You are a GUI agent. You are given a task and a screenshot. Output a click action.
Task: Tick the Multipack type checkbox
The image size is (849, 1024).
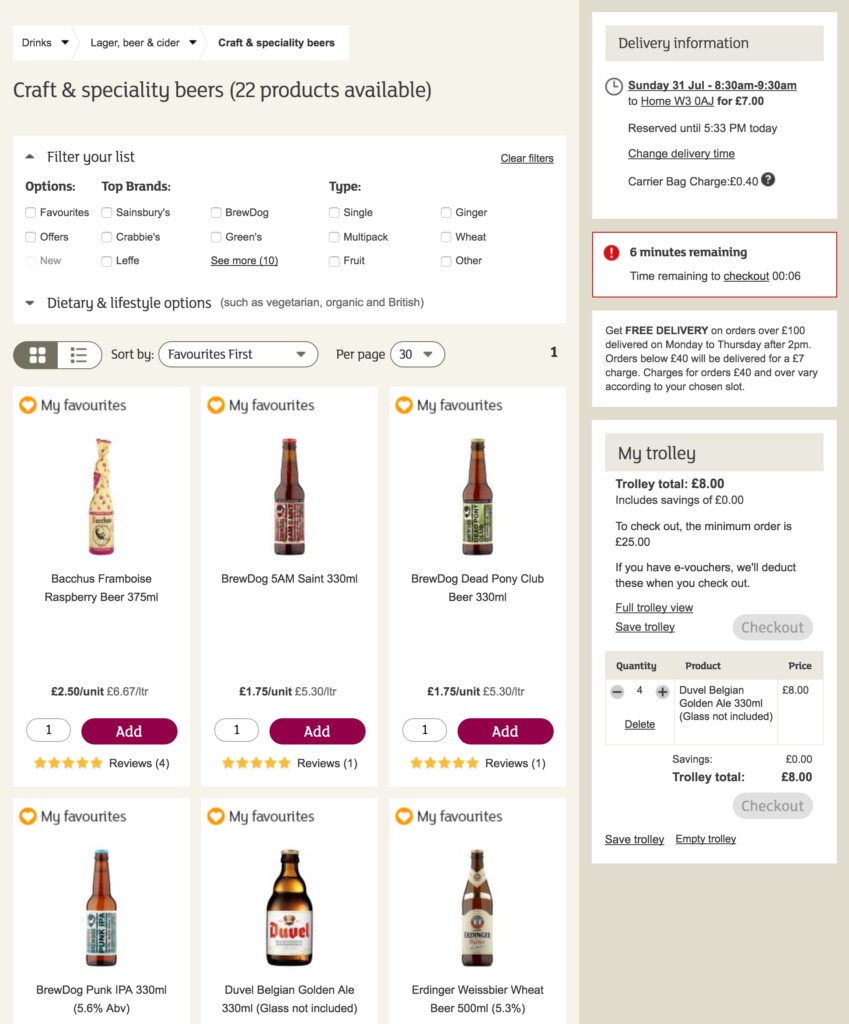[x=334, y=236]
